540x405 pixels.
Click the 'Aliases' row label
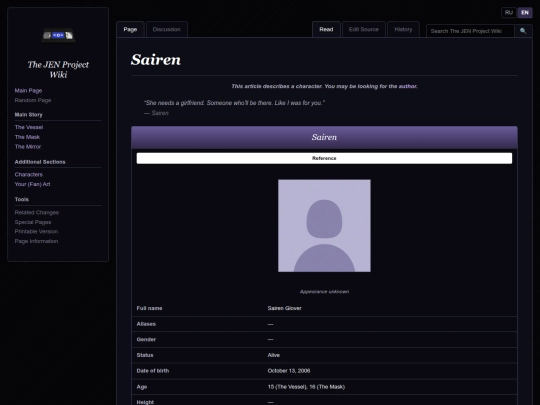click(146, 324)
